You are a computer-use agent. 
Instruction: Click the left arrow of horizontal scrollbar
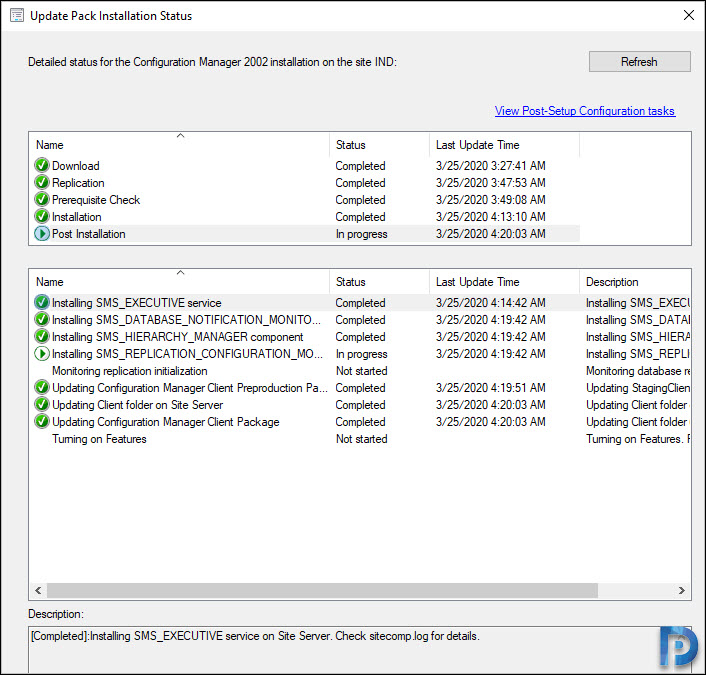pos(38,590)
